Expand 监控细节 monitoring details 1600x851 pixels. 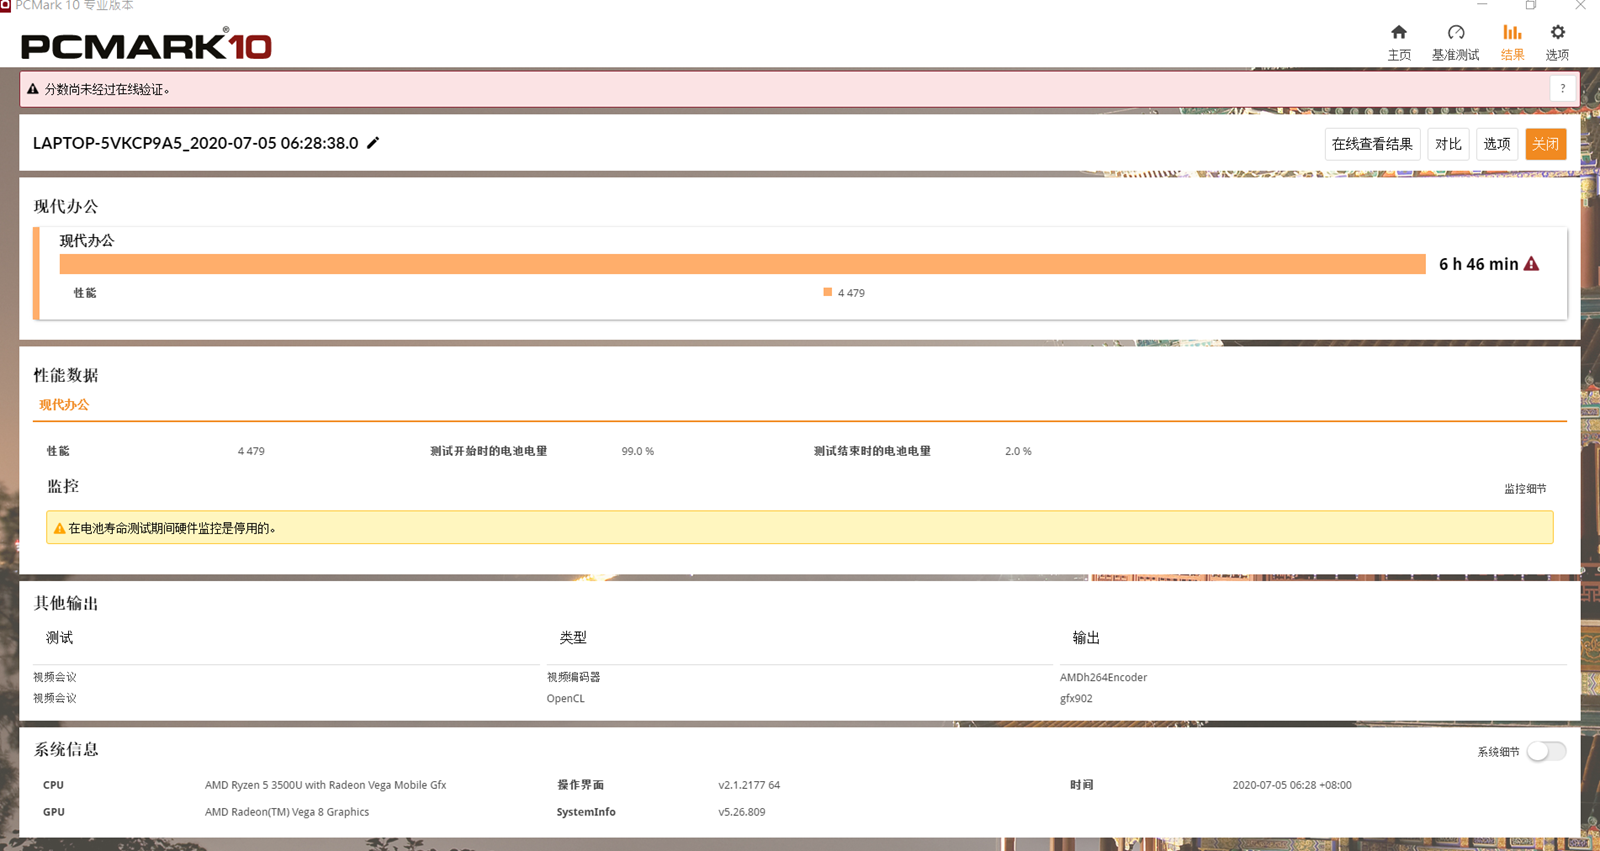(1524, 489)
